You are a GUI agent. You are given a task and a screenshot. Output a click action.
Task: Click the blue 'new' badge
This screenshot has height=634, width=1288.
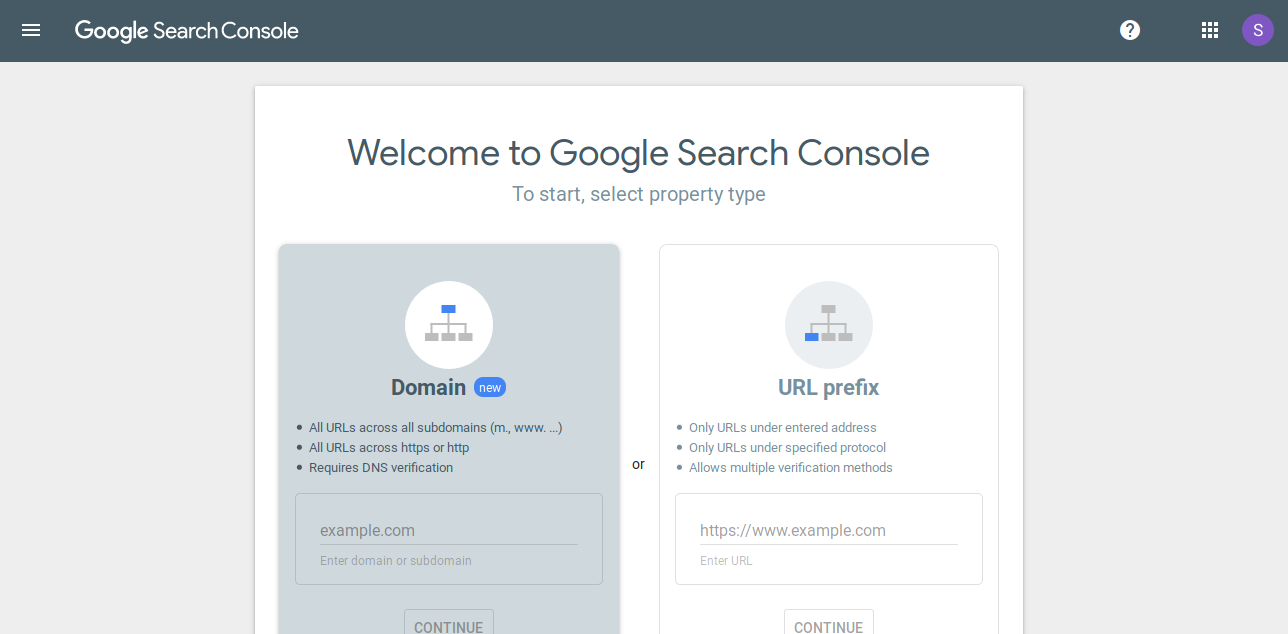click(x=490, y=388)
